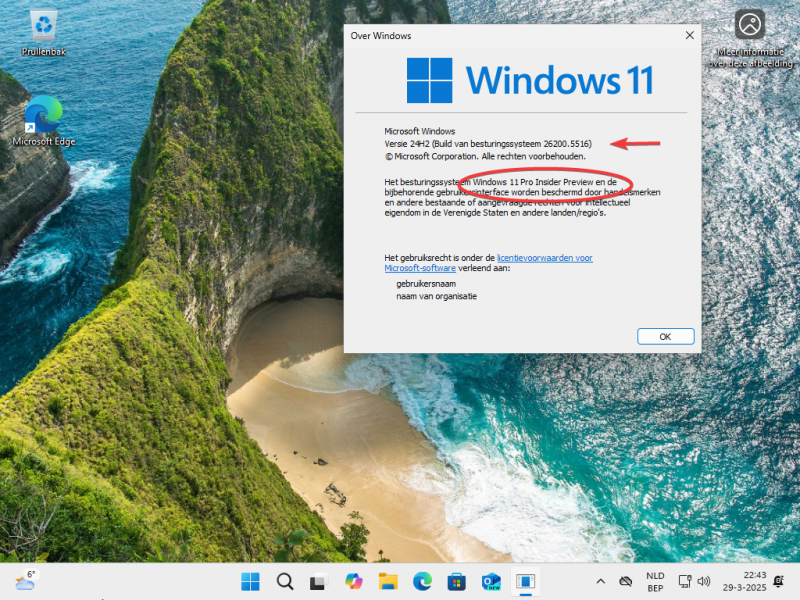Screen dimensions: 800x600
Task: Click OK in Over Windows dialog
Action: point(665,337)
